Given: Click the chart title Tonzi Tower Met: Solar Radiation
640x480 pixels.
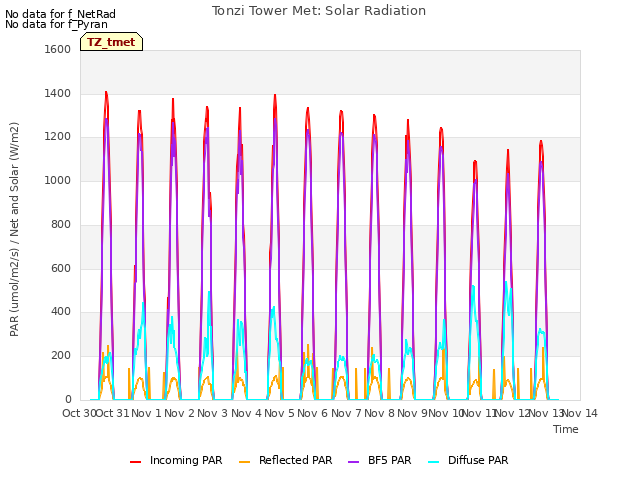Looking at the screenshot, I should [x=319, y=11].
